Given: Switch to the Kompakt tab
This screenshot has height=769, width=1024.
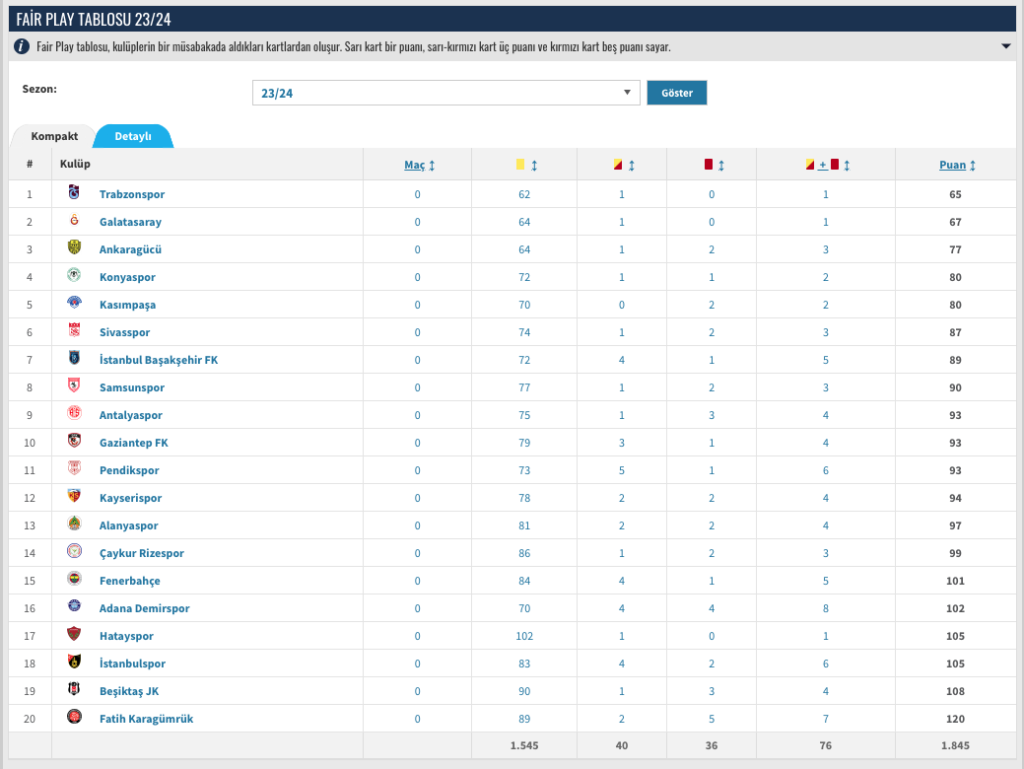Looking at the screenshot, I should pyautogui.click(x=54, y=136).
